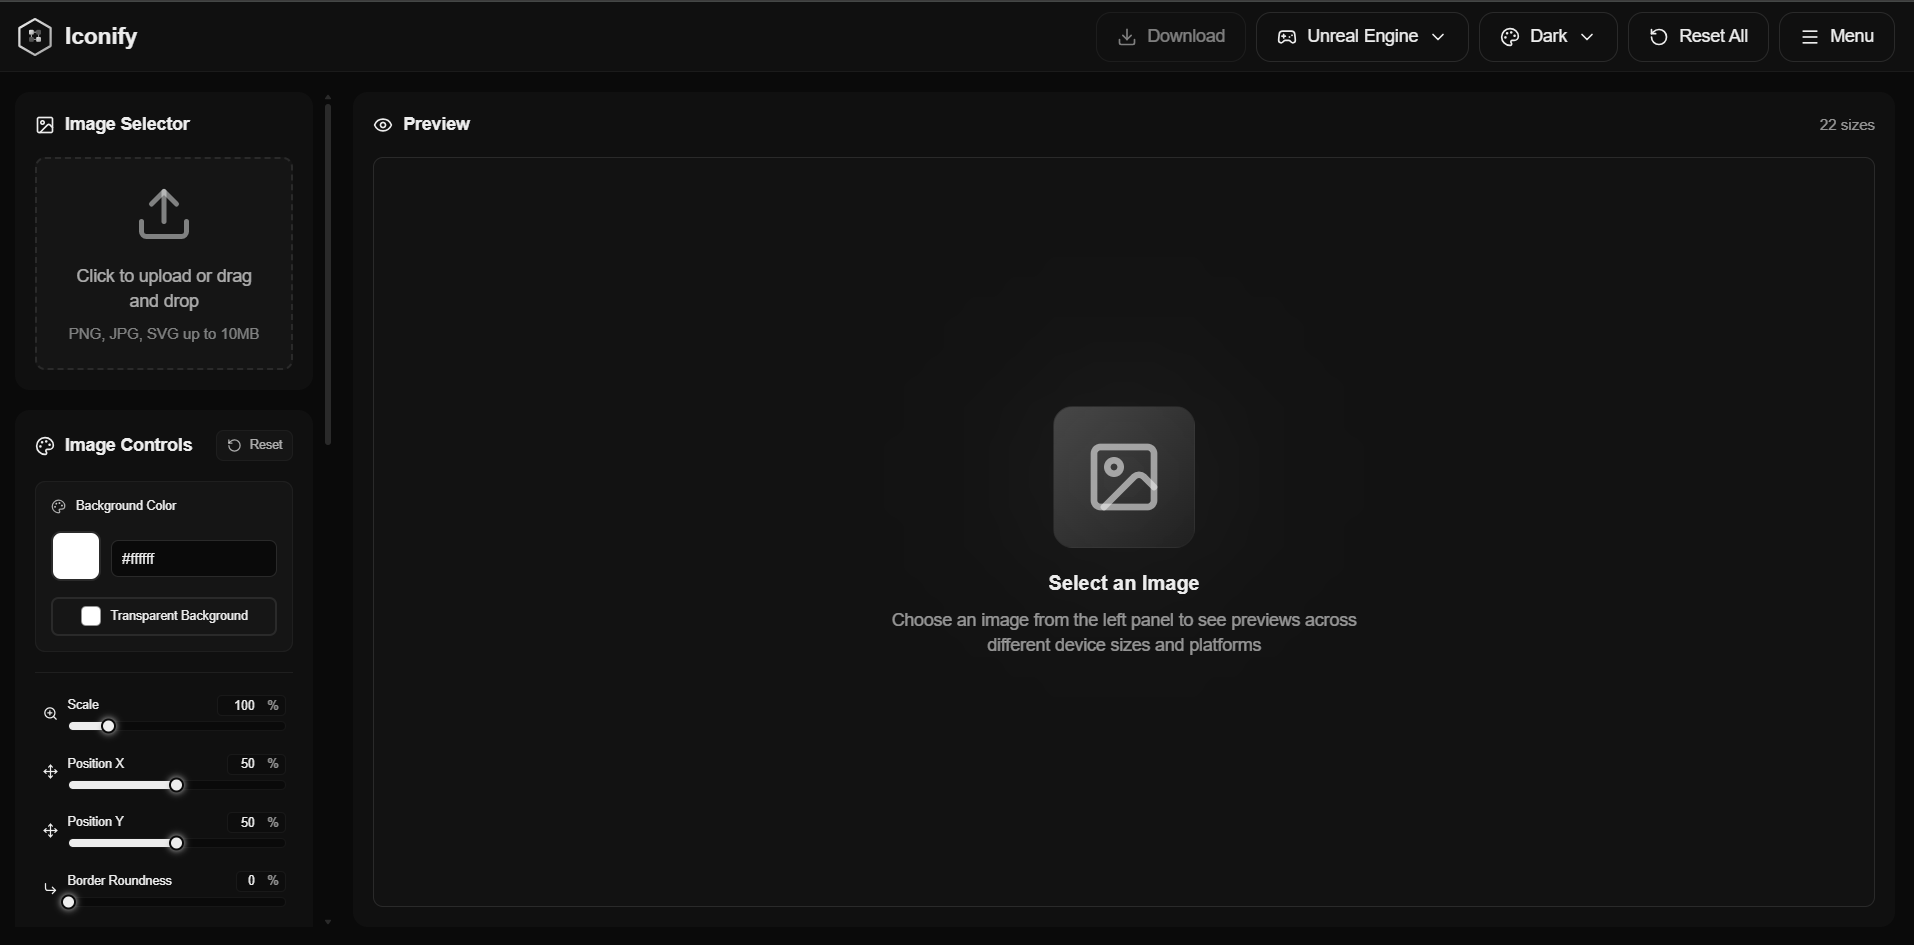Click the Background Color palette icon
This screenshot has height=945, width=1914.
tap(59, 506)
